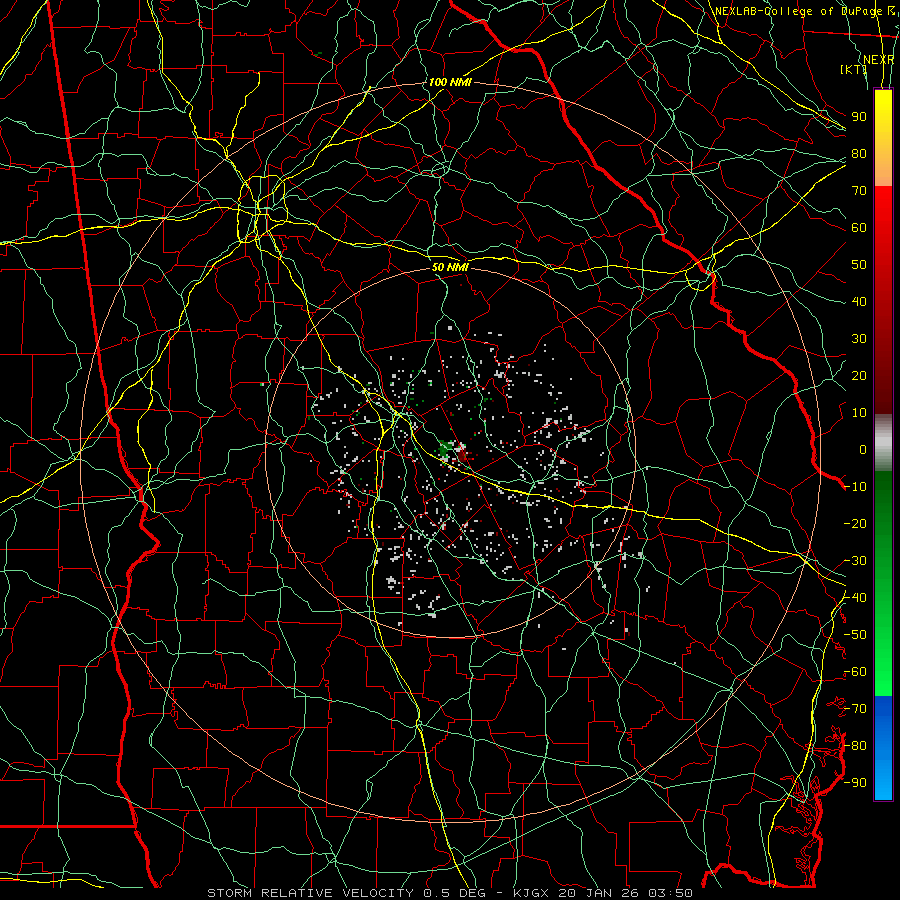Viewport: 900px width, 900px height.
Task: Click the -70 value on the color scale
Action: (x=855, y=709)
